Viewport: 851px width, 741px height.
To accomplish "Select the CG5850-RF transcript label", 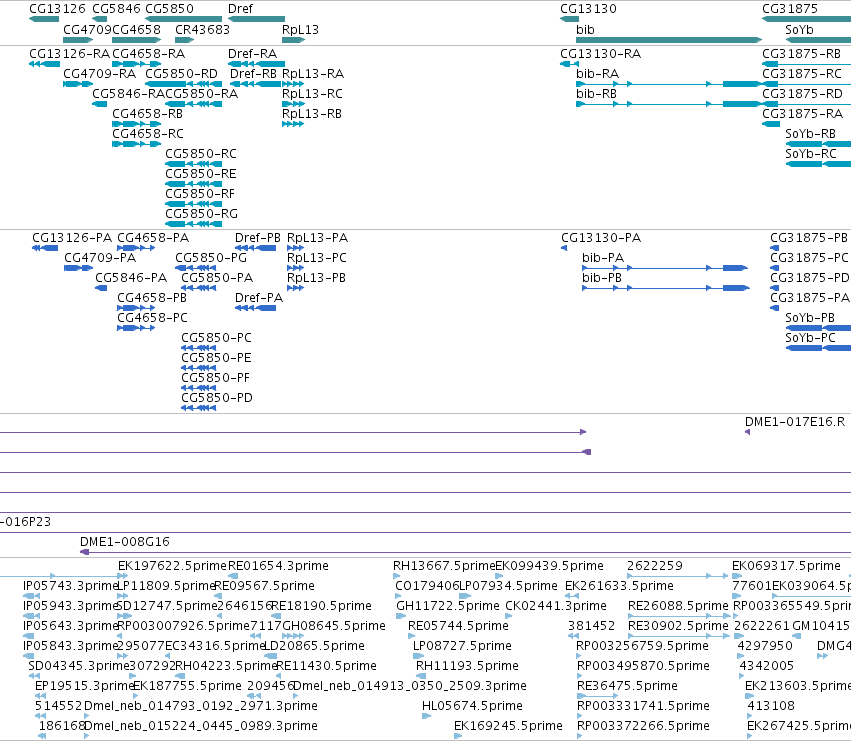I will 200,194.
